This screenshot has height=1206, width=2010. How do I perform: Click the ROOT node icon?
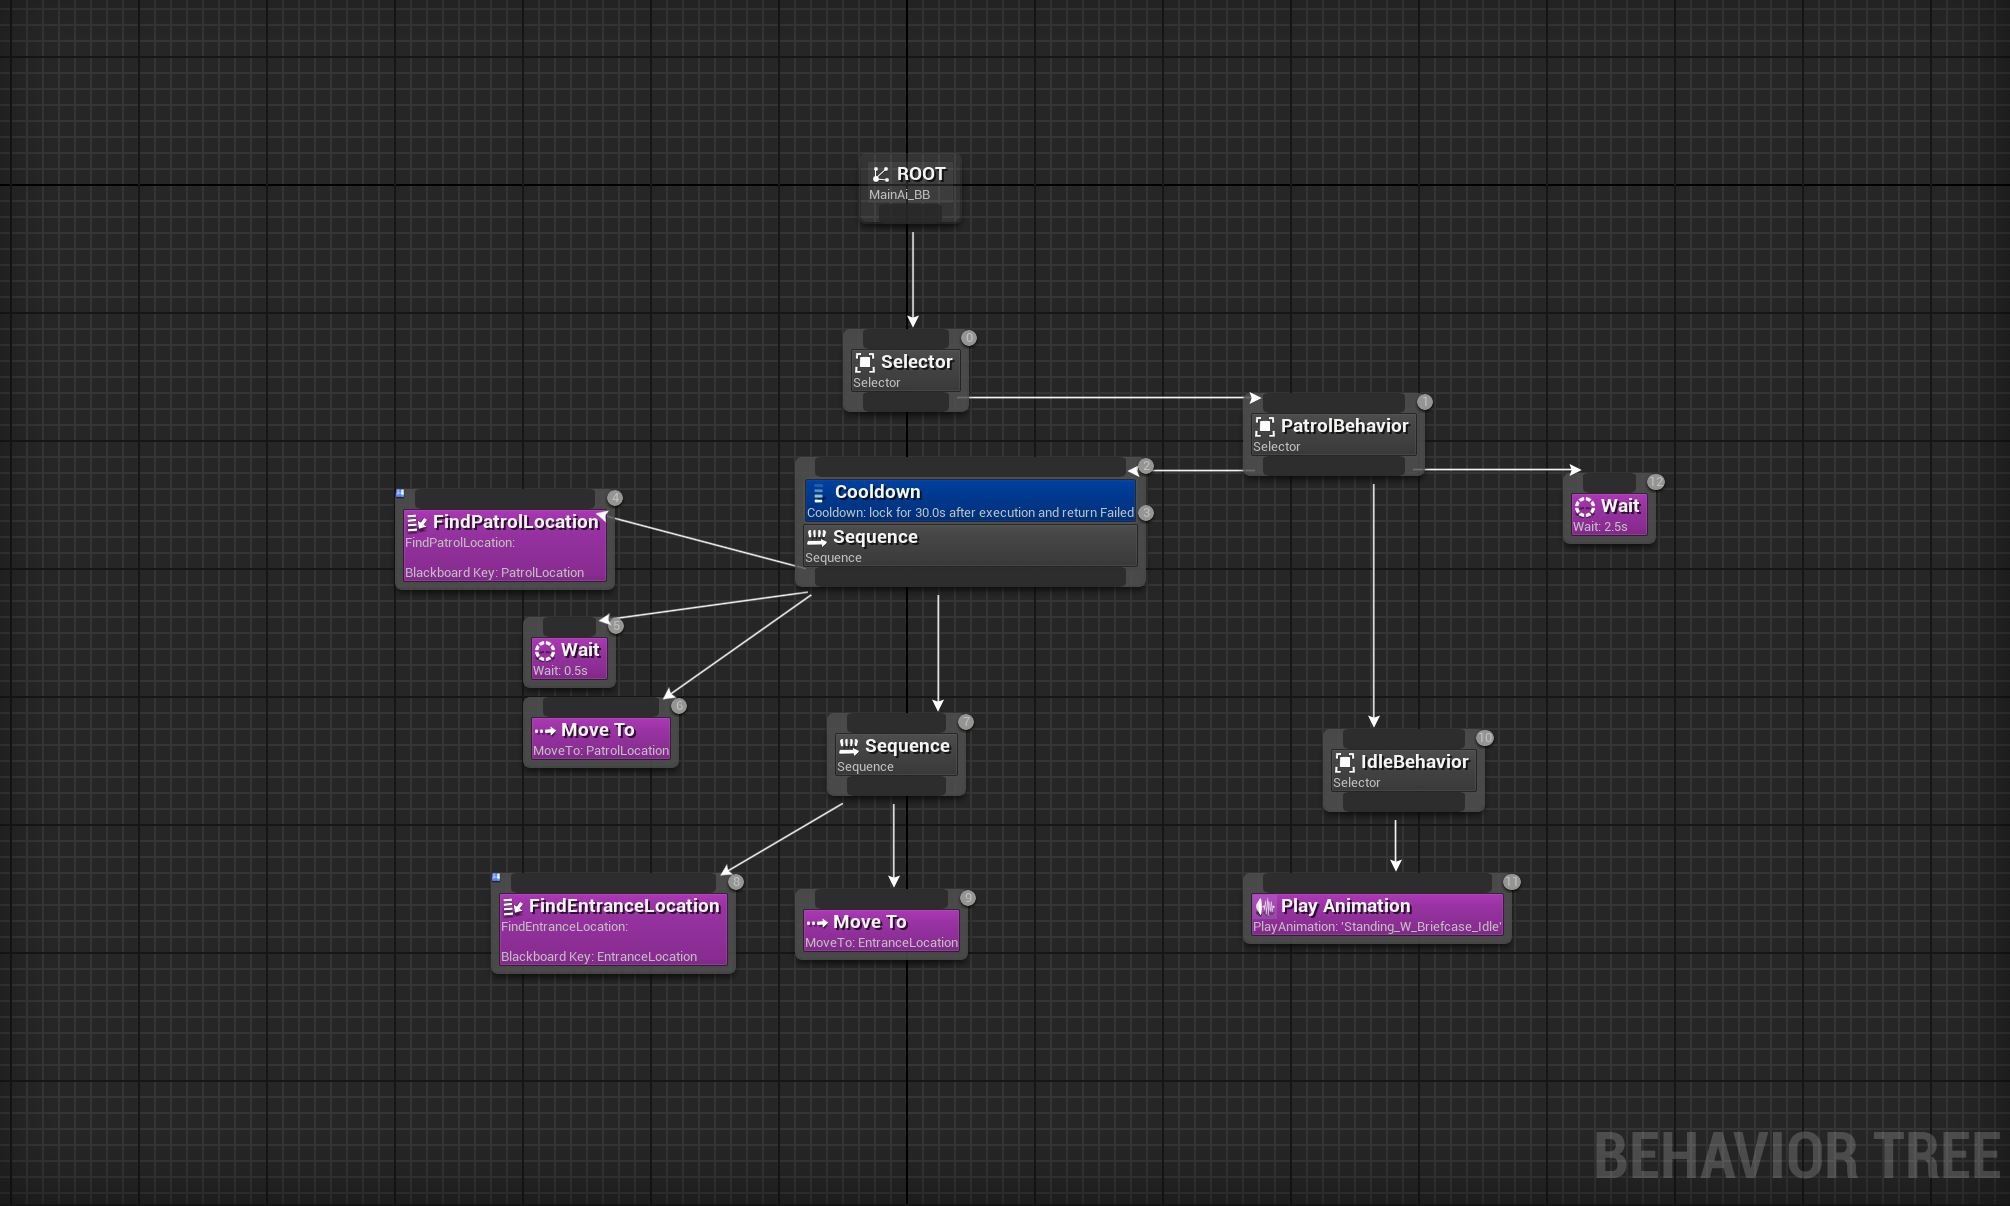(880, 175)
